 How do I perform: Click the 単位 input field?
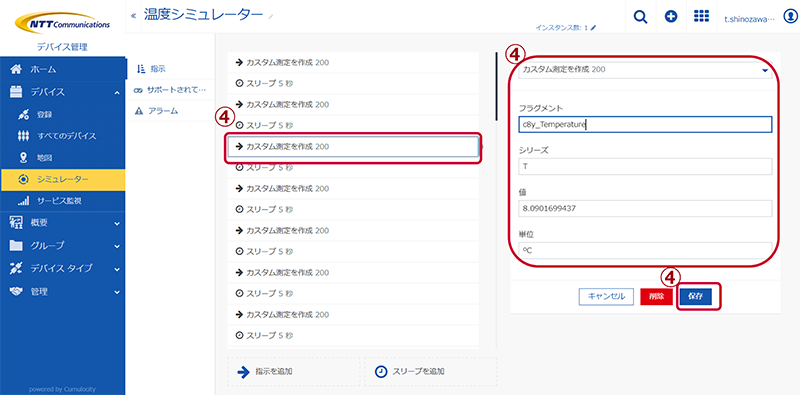pyautogui.click(x=645, y=250)
